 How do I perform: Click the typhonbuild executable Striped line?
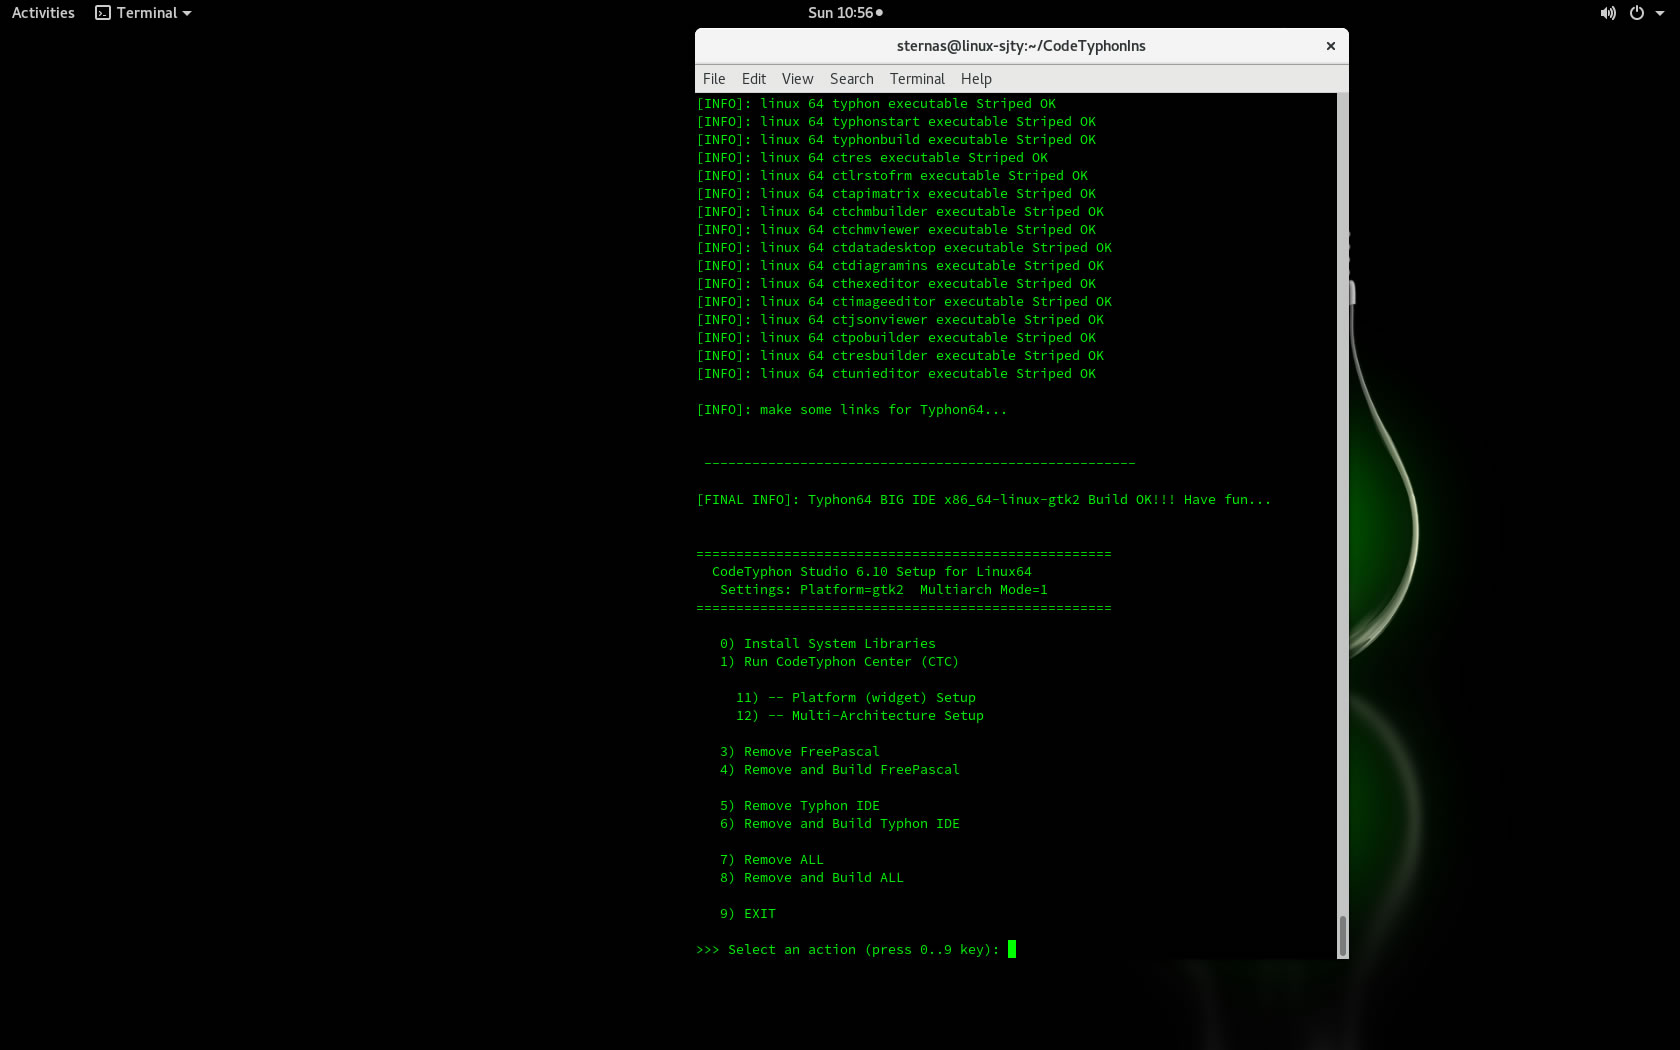[x=896, y=140]
